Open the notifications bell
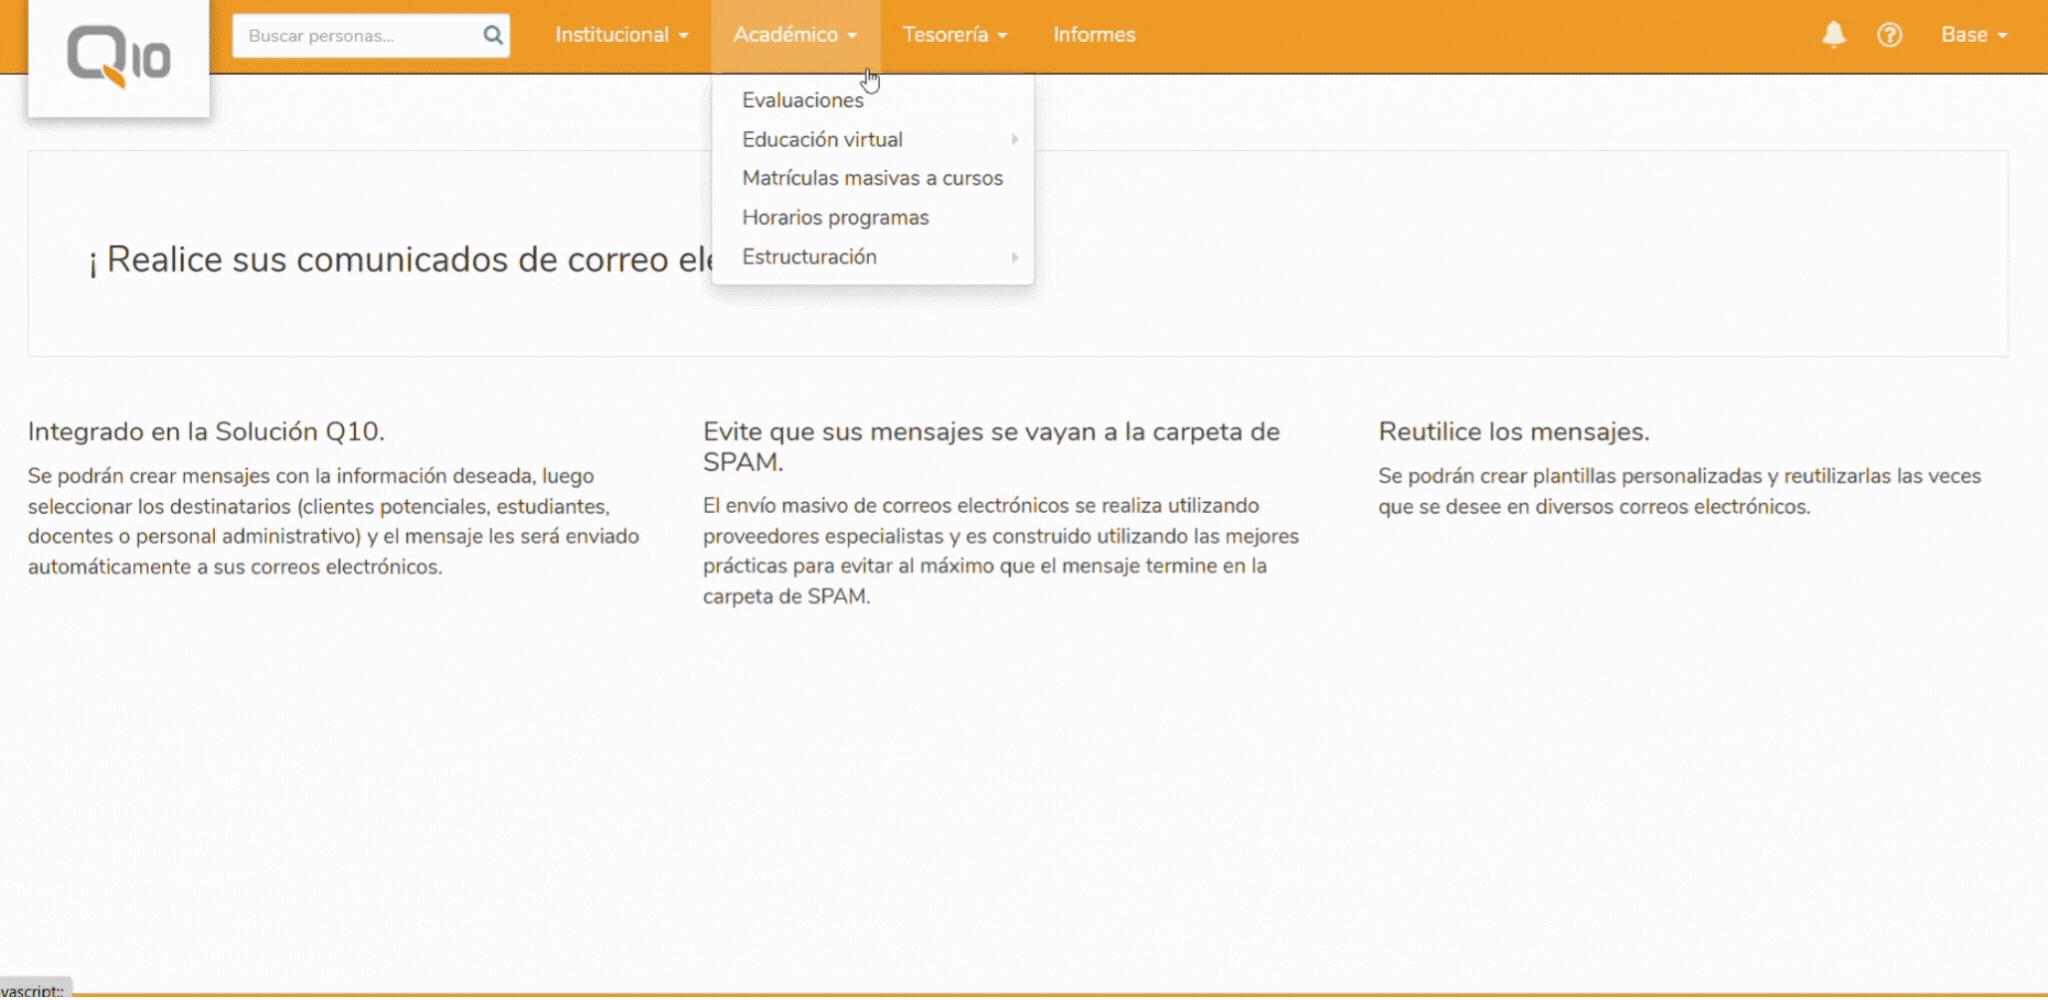The width and height of the screenshot is (2048, 1000). point(1833,35)
